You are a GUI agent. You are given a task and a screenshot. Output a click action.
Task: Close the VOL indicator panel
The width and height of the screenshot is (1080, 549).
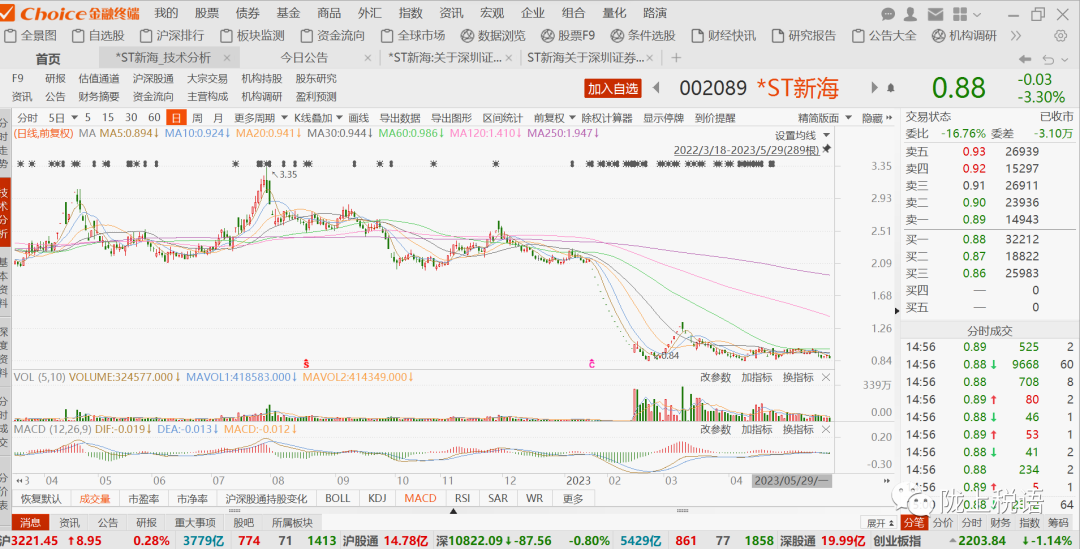point(825,377)
